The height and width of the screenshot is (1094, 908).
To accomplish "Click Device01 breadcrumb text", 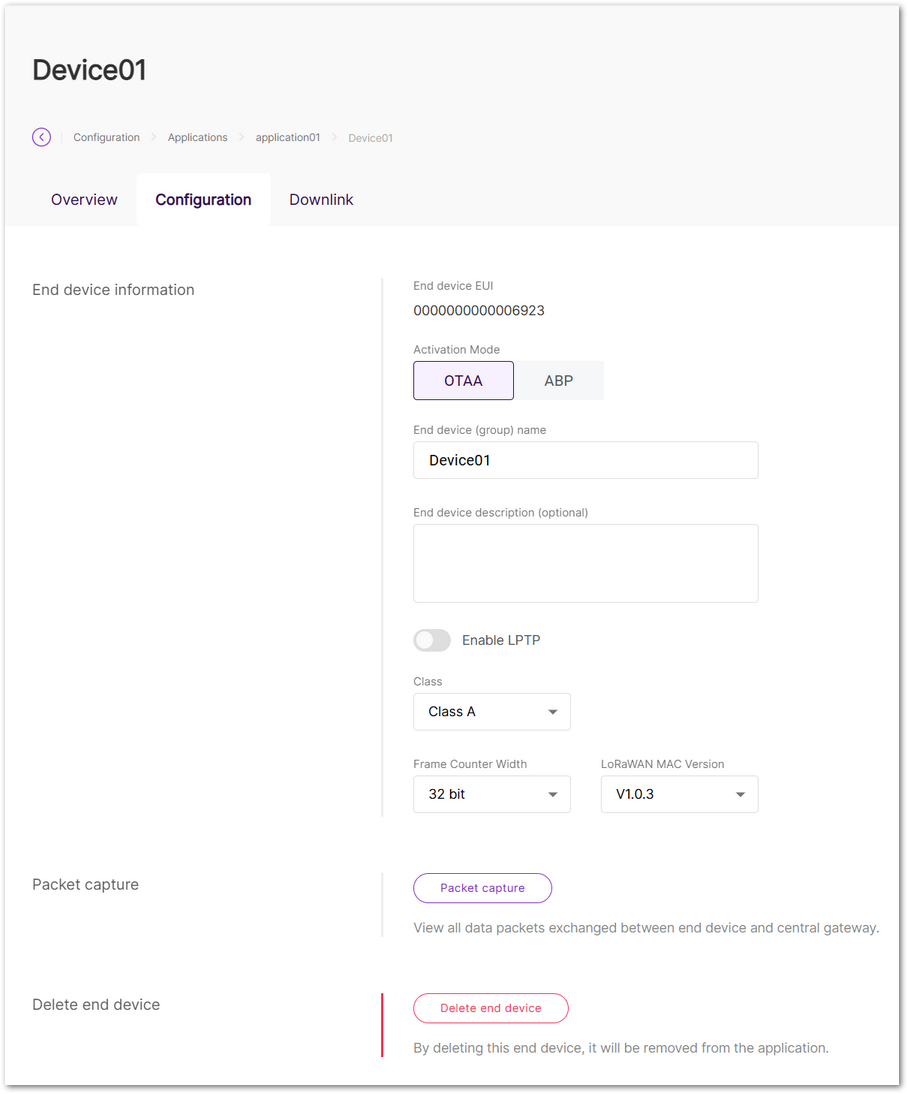I will pos(371,138).
